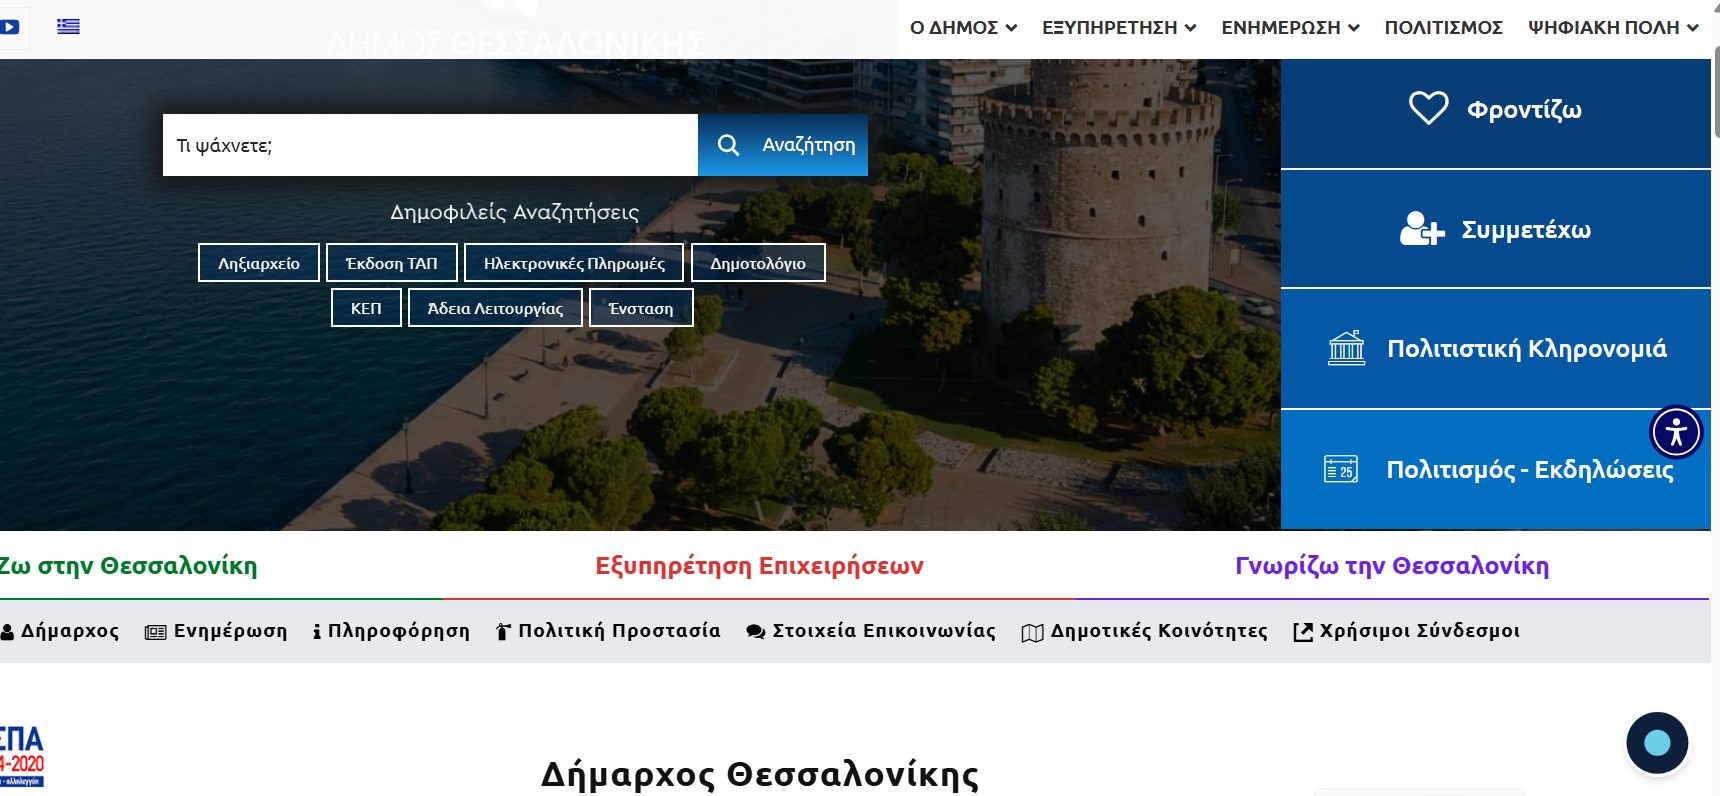
Task: Click the Δημοφιλείς Αναζητήσεις label
Action: 514,212
